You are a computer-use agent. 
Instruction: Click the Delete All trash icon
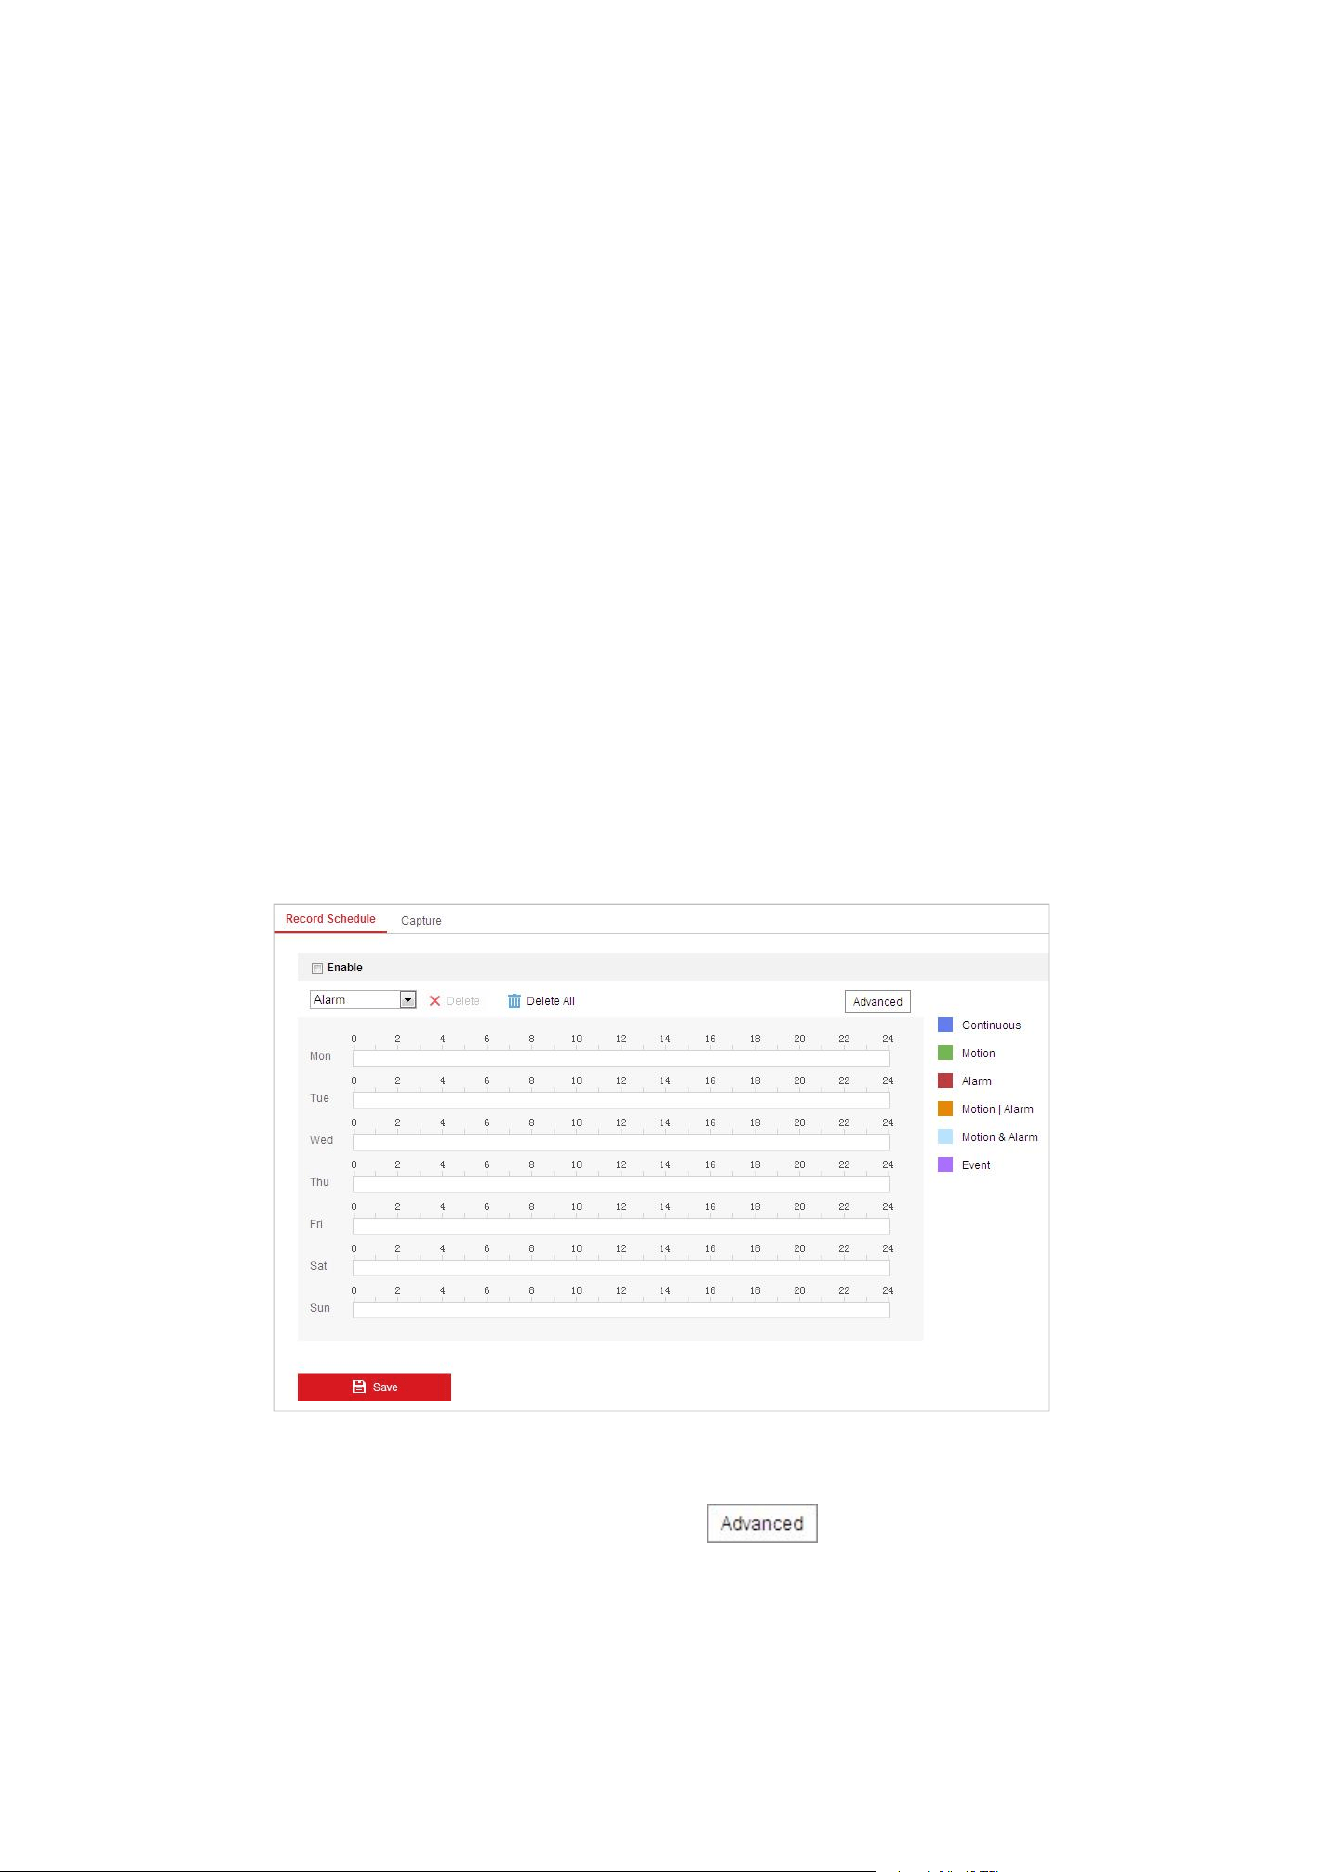click(x=514, y=1001)
